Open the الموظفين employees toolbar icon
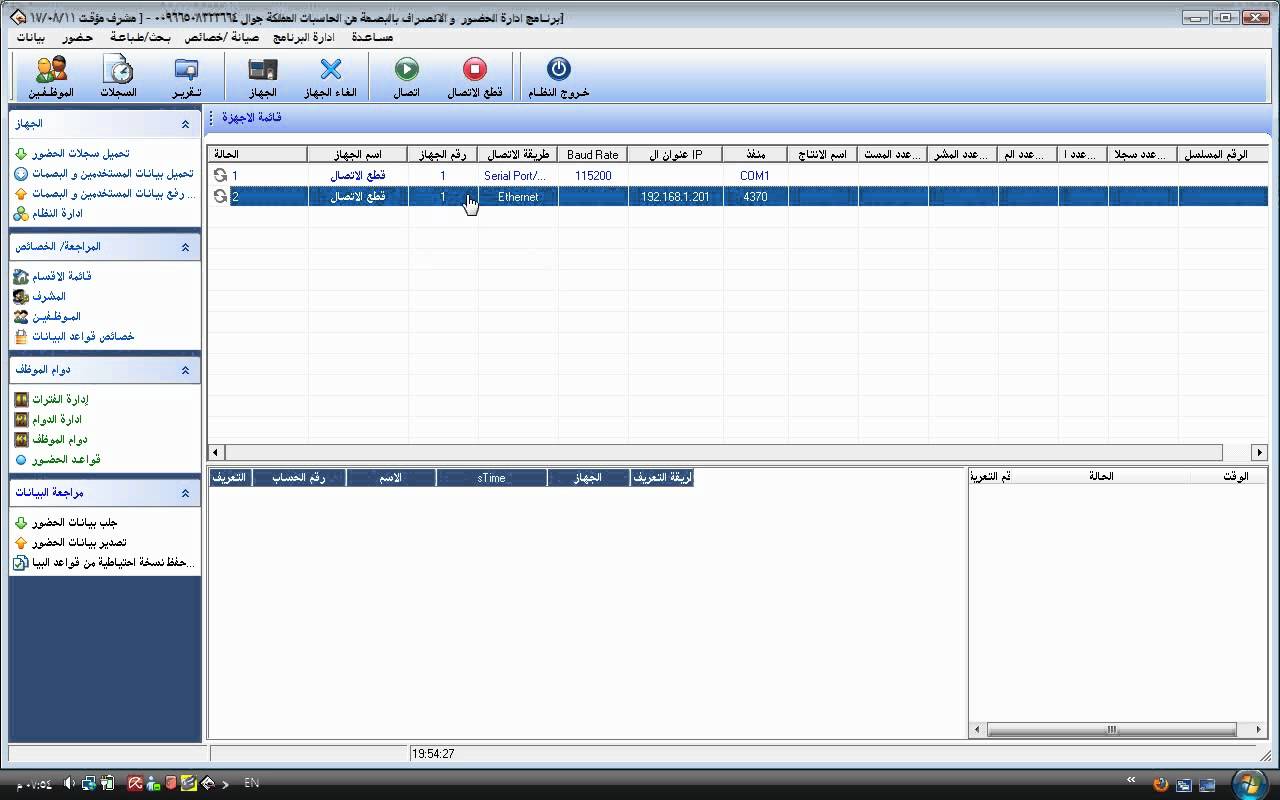The width and height of the screenshot is (1280, 800). tap(51, 69)
